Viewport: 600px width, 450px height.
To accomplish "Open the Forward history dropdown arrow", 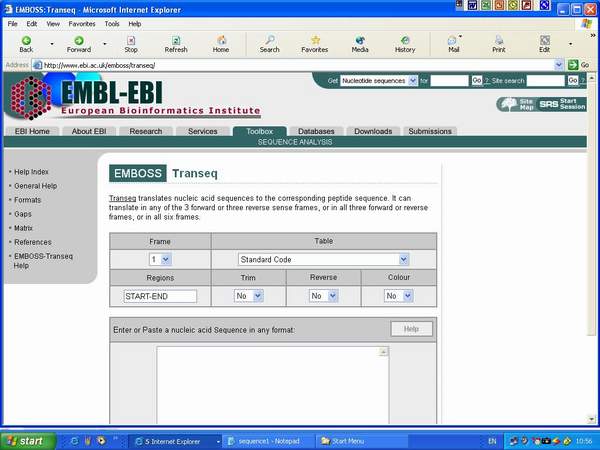I will click(x=105, y=44).
